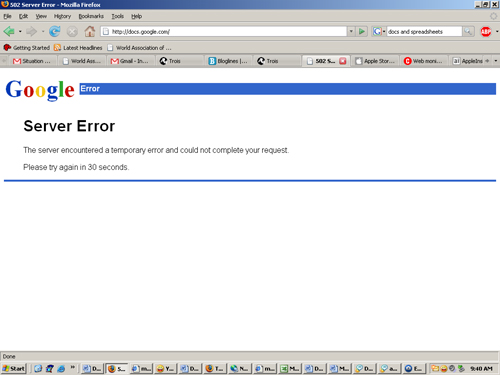Viewport: 500px width, 375px height.
Task: Open the quick launch overflow chevron
Action: (72, 367)
